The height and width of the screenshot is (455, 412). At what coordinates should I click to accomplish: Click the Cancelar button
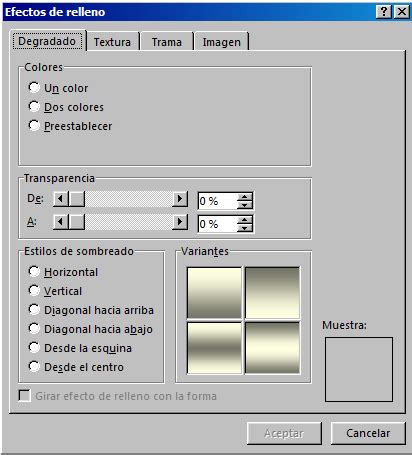point(368,433)
